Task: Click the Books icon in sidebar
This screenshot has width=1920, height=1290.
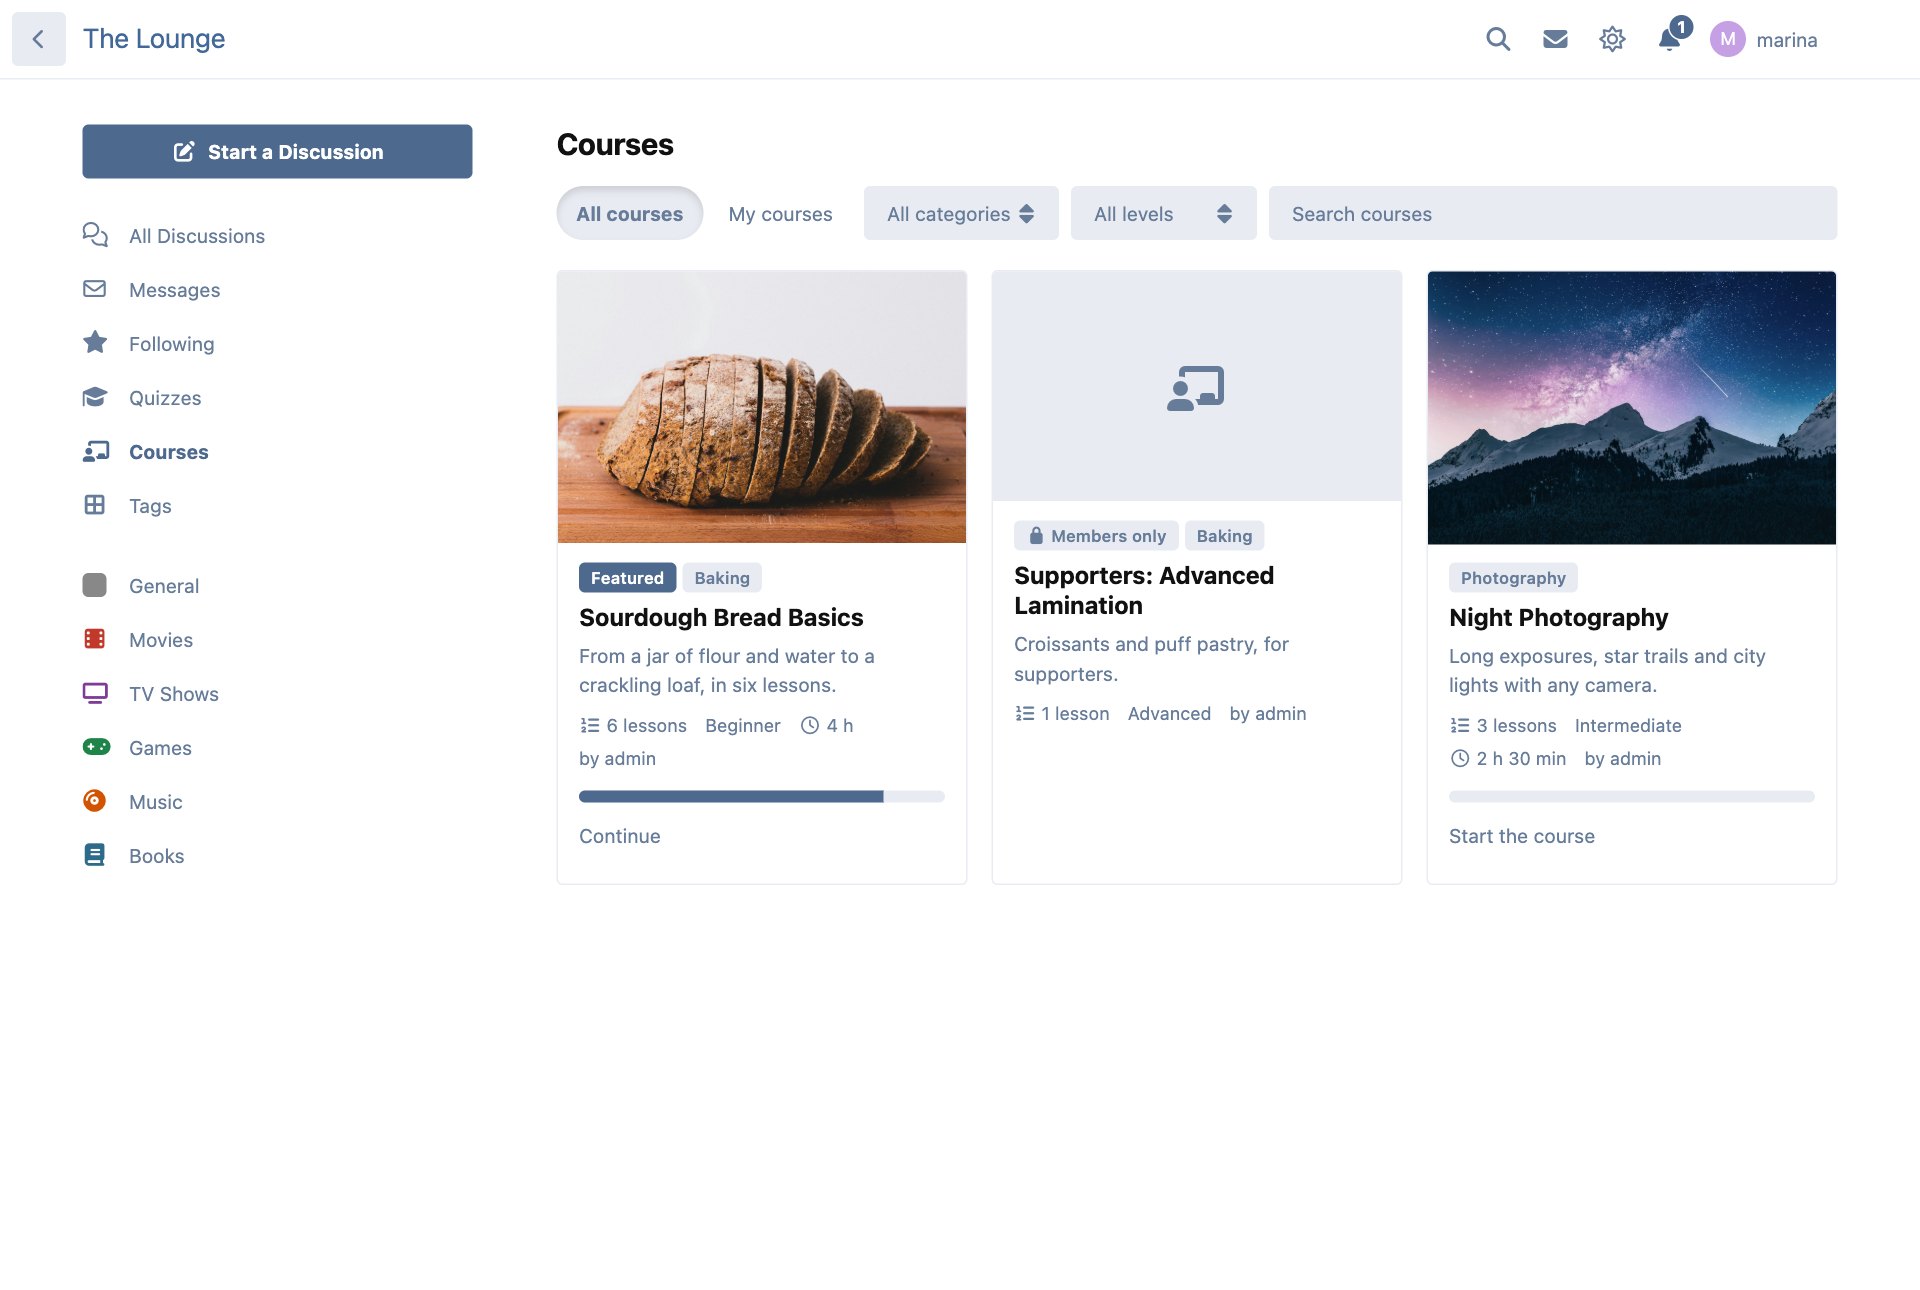Action: (95, 855)
